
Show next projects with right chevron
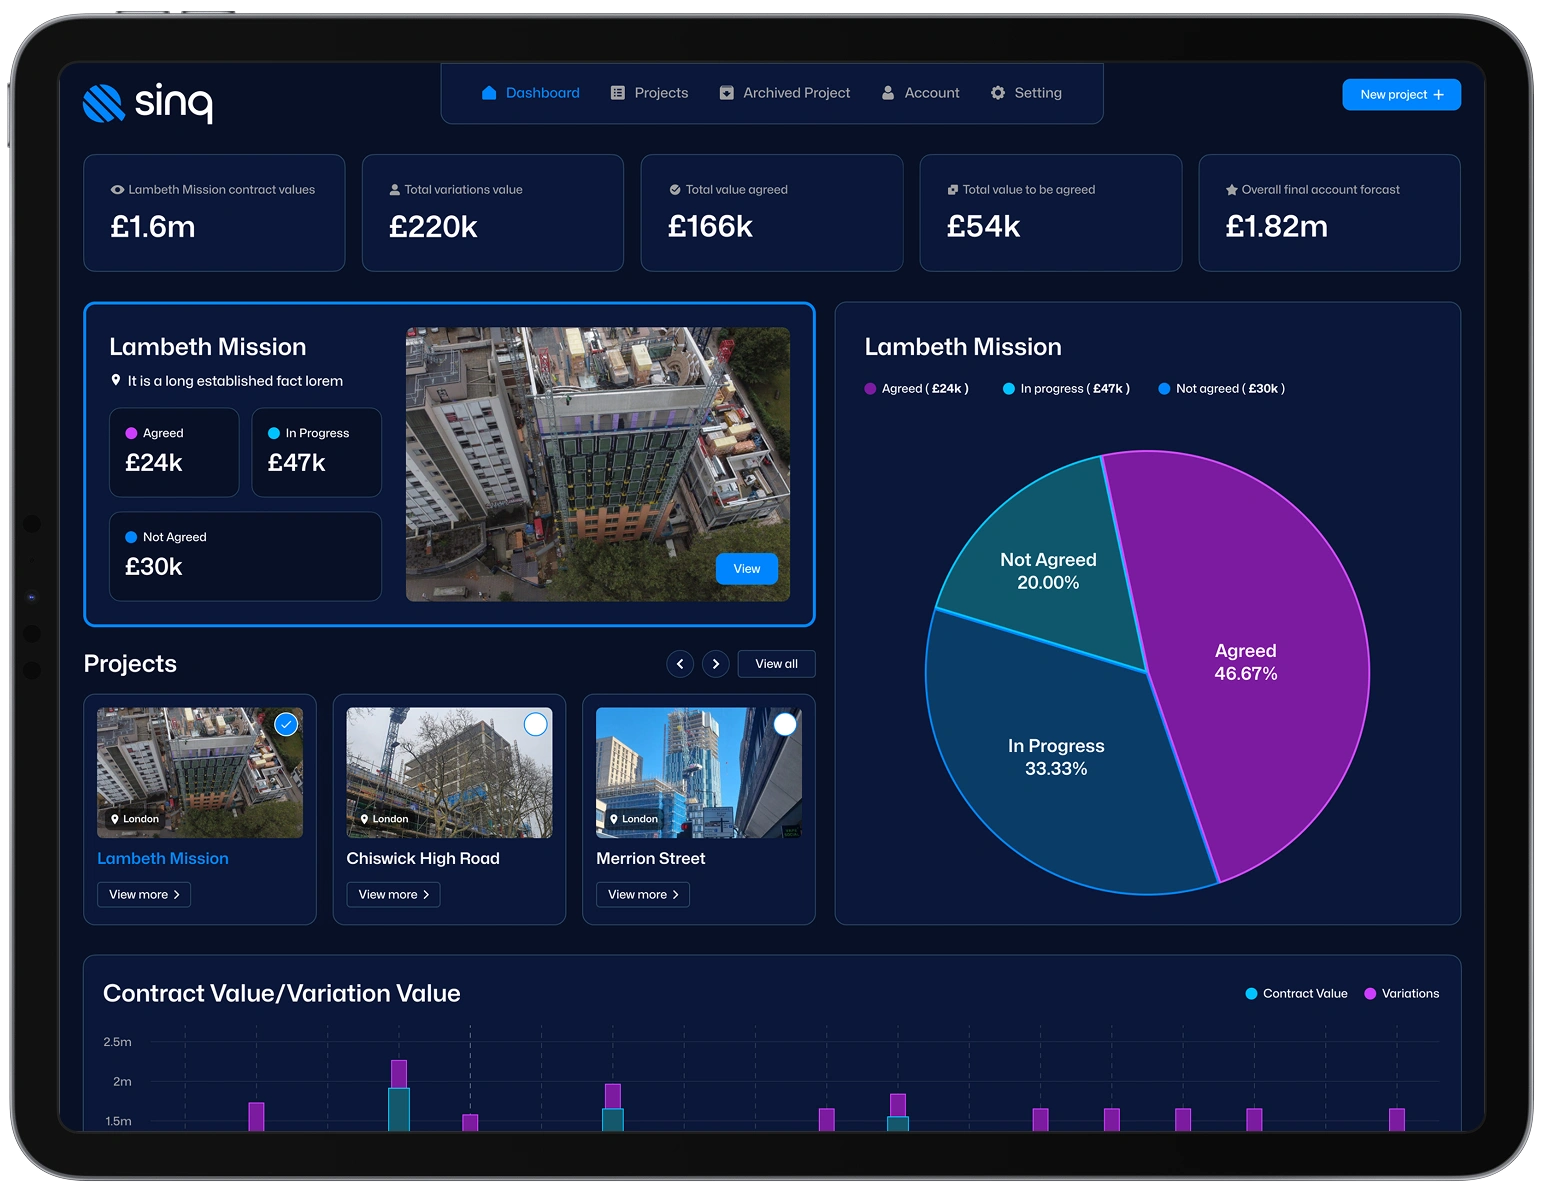coord(716,664)
